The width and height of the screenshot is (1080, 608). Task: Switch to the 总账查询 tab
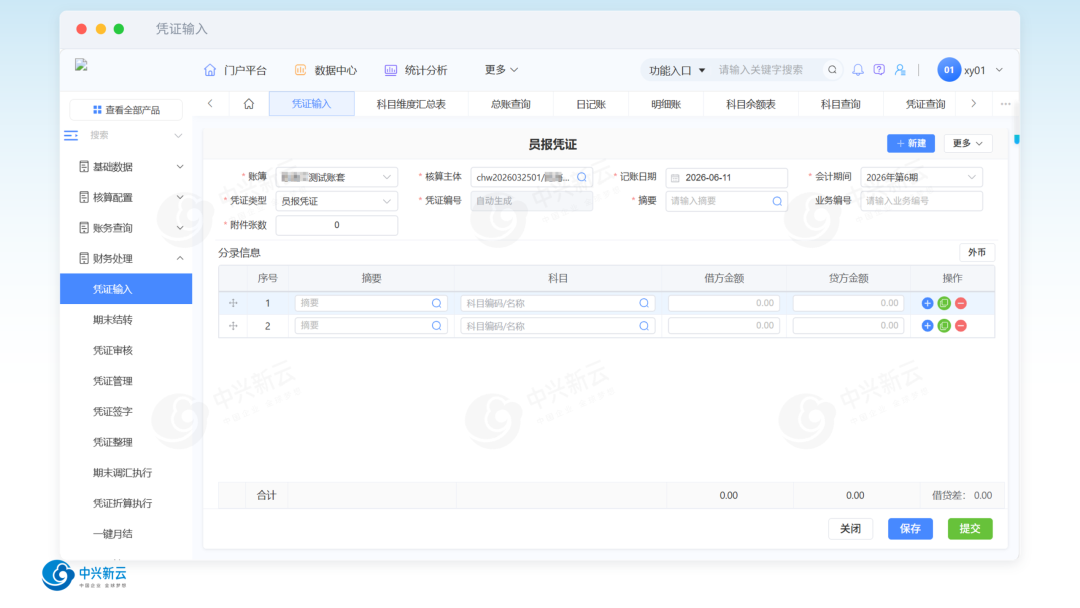(510, 104)
